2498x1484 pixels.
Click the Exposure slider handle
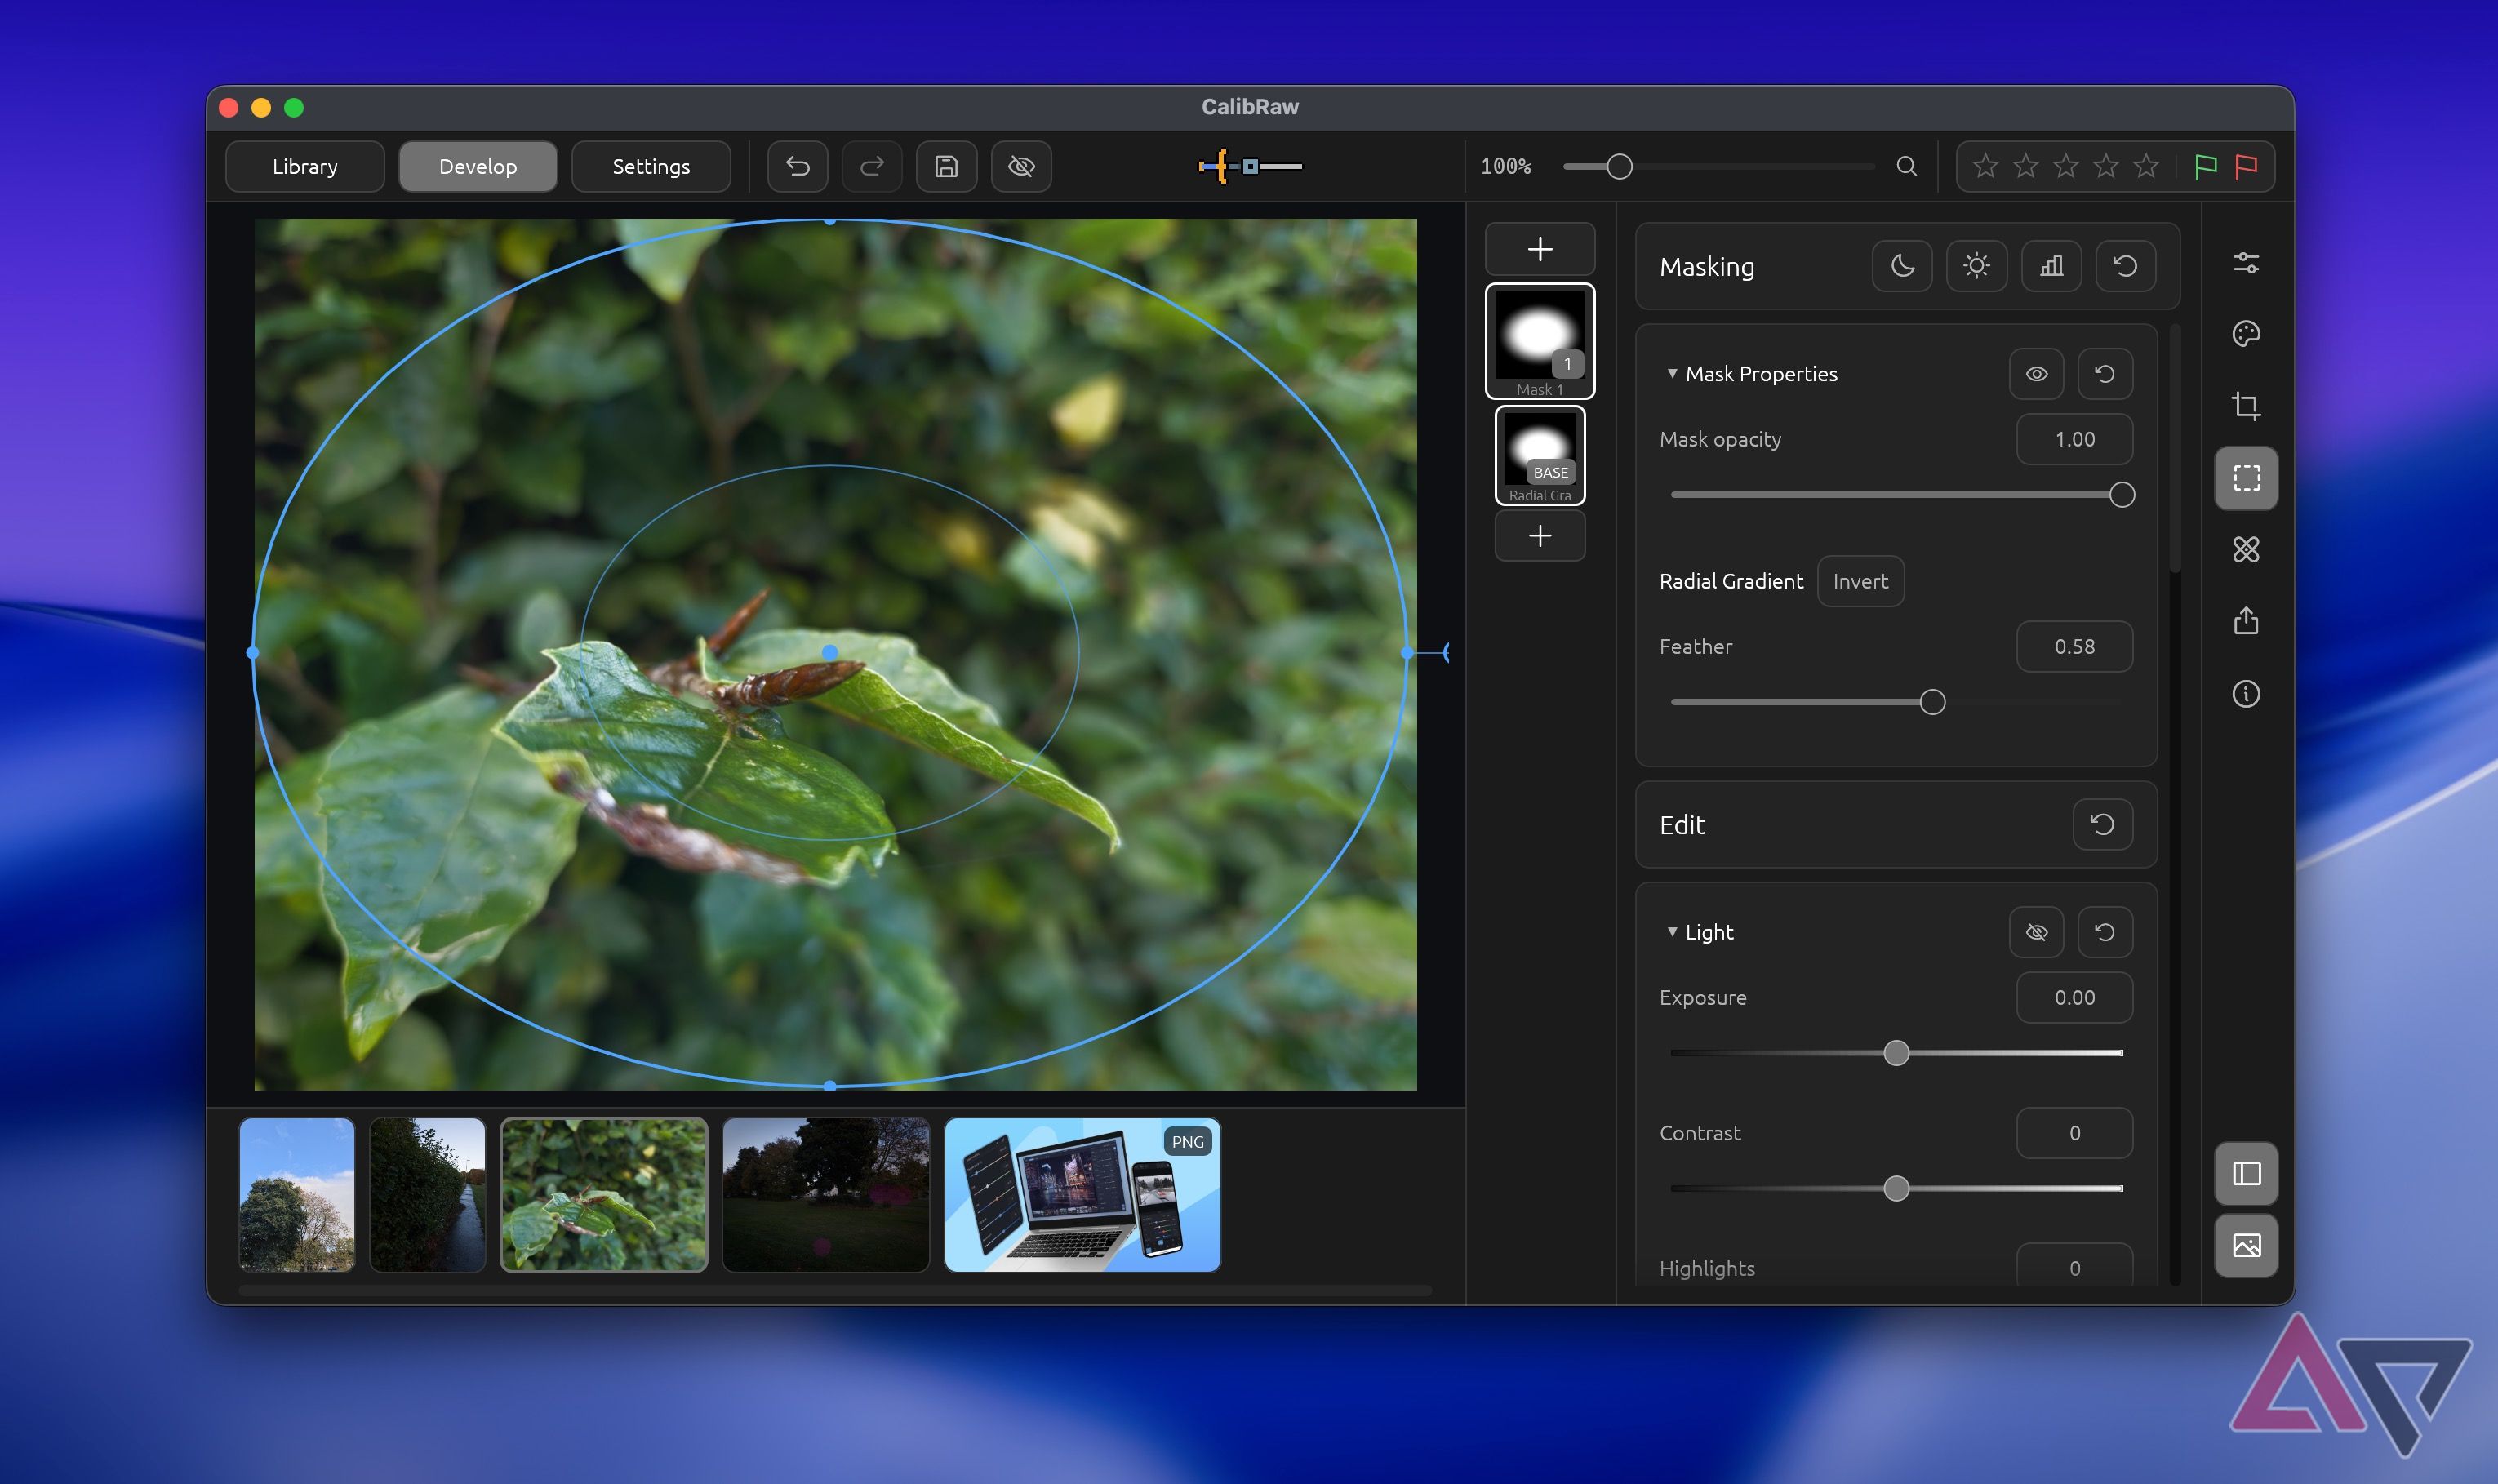[1896, 1053]
